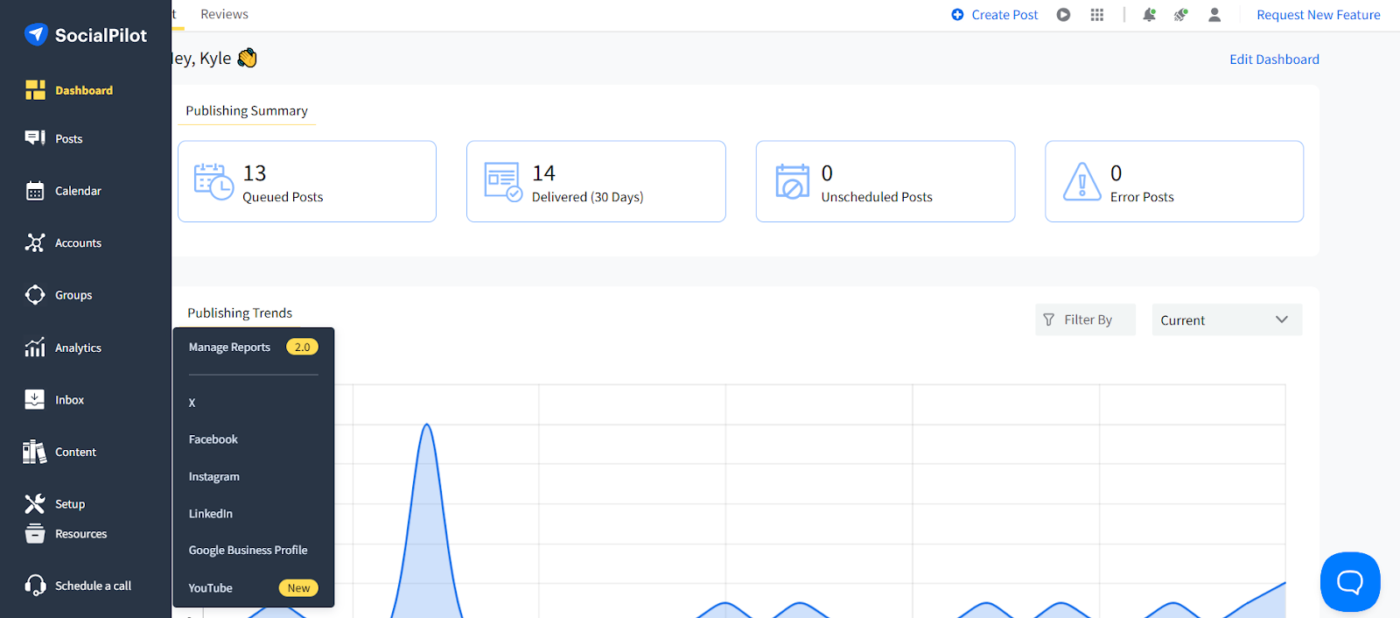Open the notifications bell icon
Image resolution: width=1400 pixels, height=618 pixels.
click(x=1149, y=15)
